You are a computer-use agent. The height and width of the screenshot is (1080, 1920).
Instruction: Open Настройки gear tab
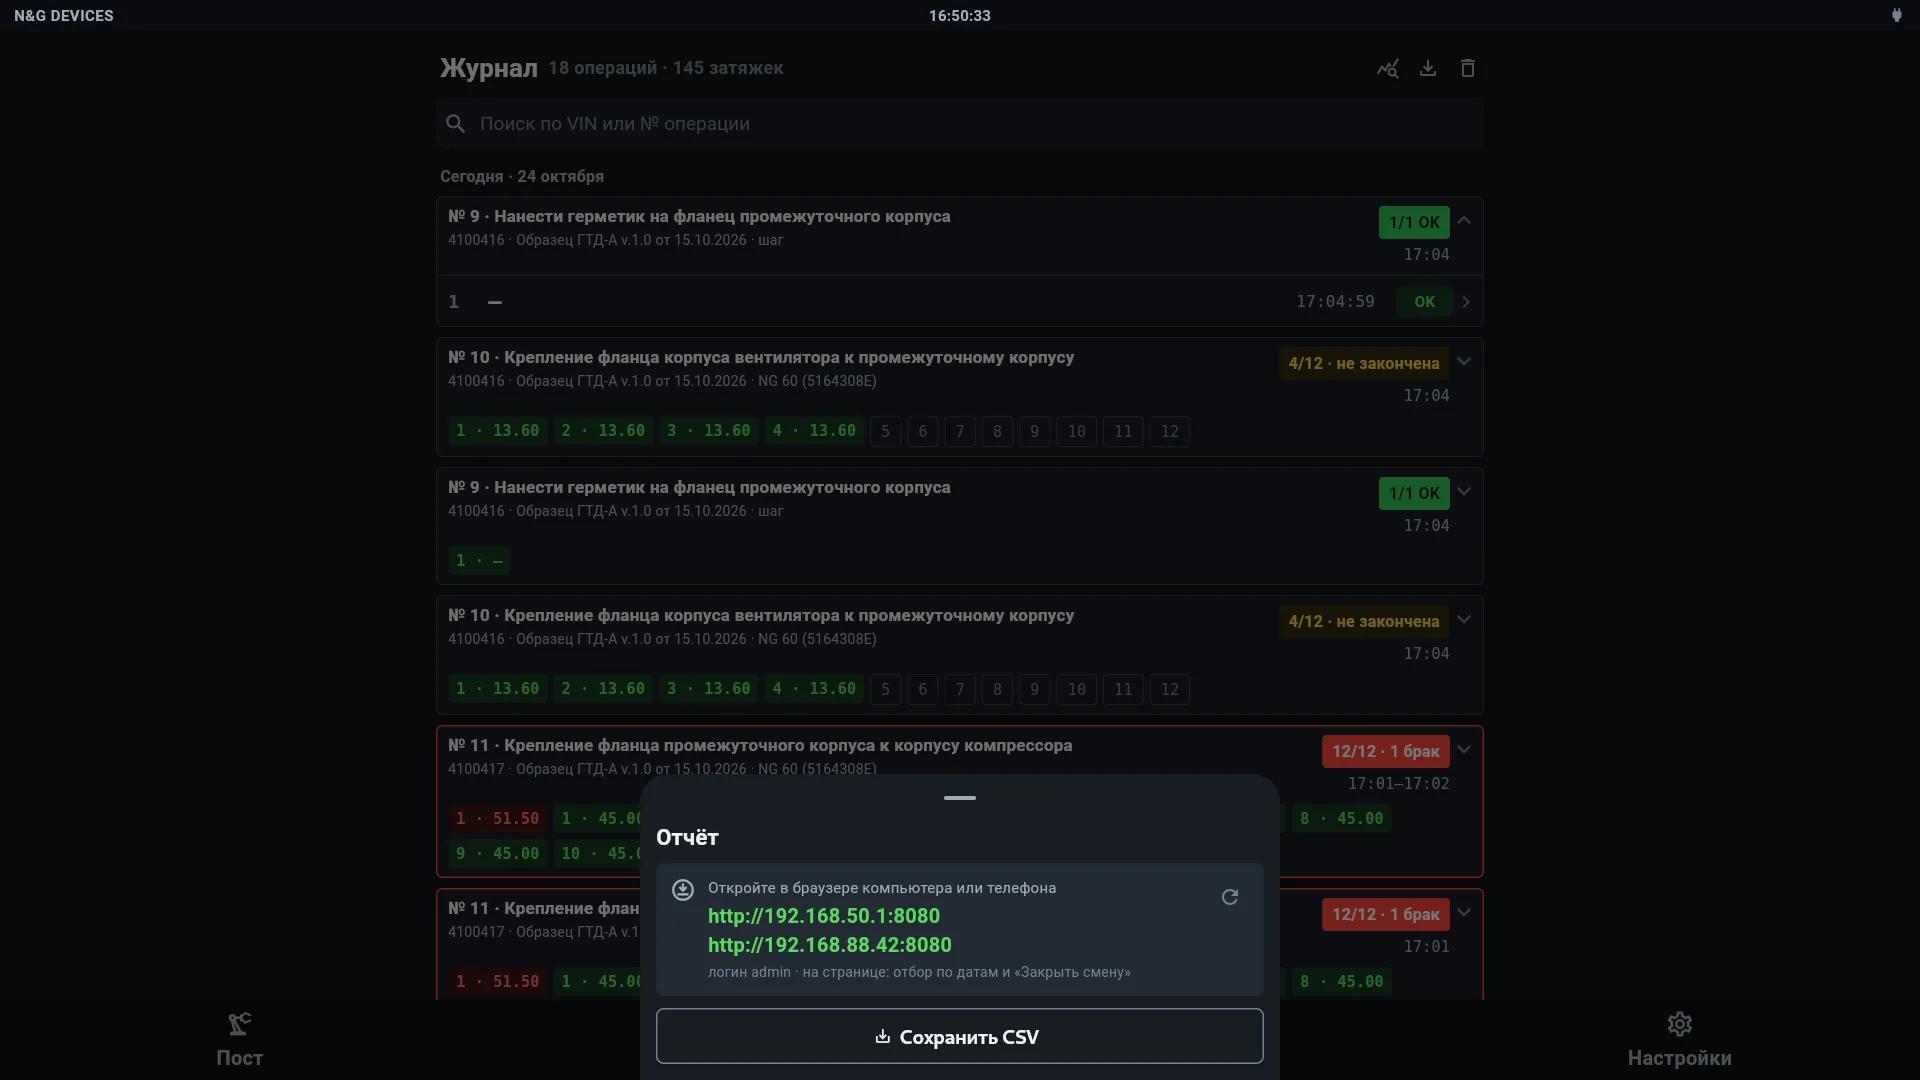point(1679,1040)
